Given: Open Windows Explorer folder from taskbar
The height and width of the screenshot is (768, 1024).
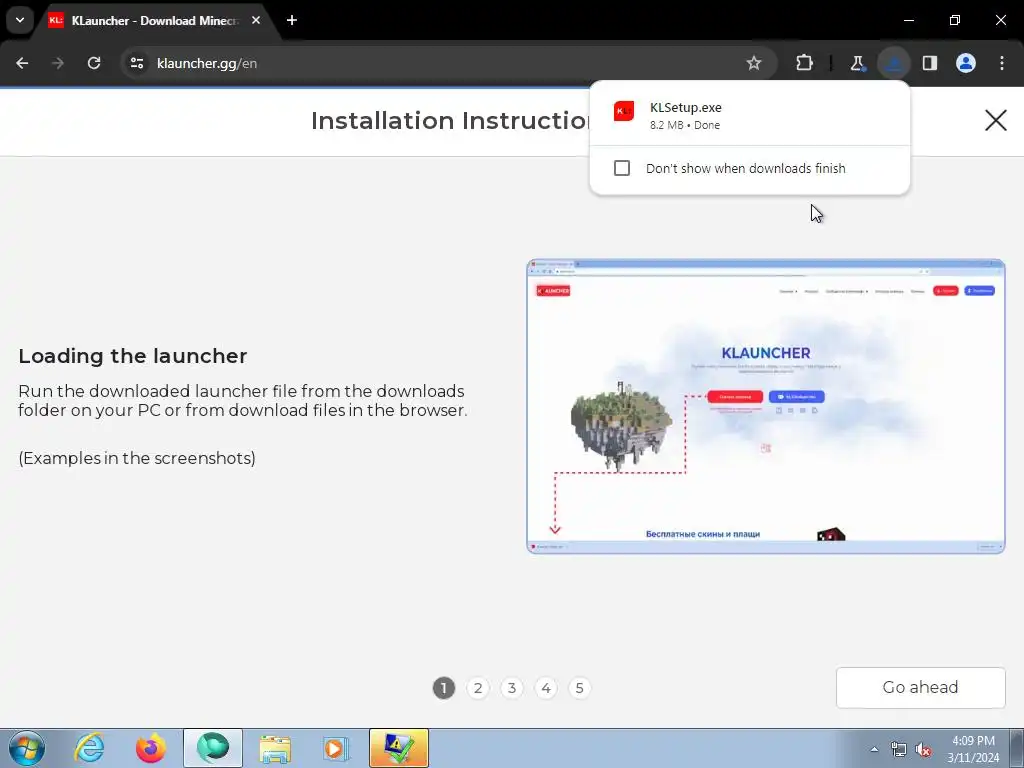Looking at the screenshot, I should point(275,748).
